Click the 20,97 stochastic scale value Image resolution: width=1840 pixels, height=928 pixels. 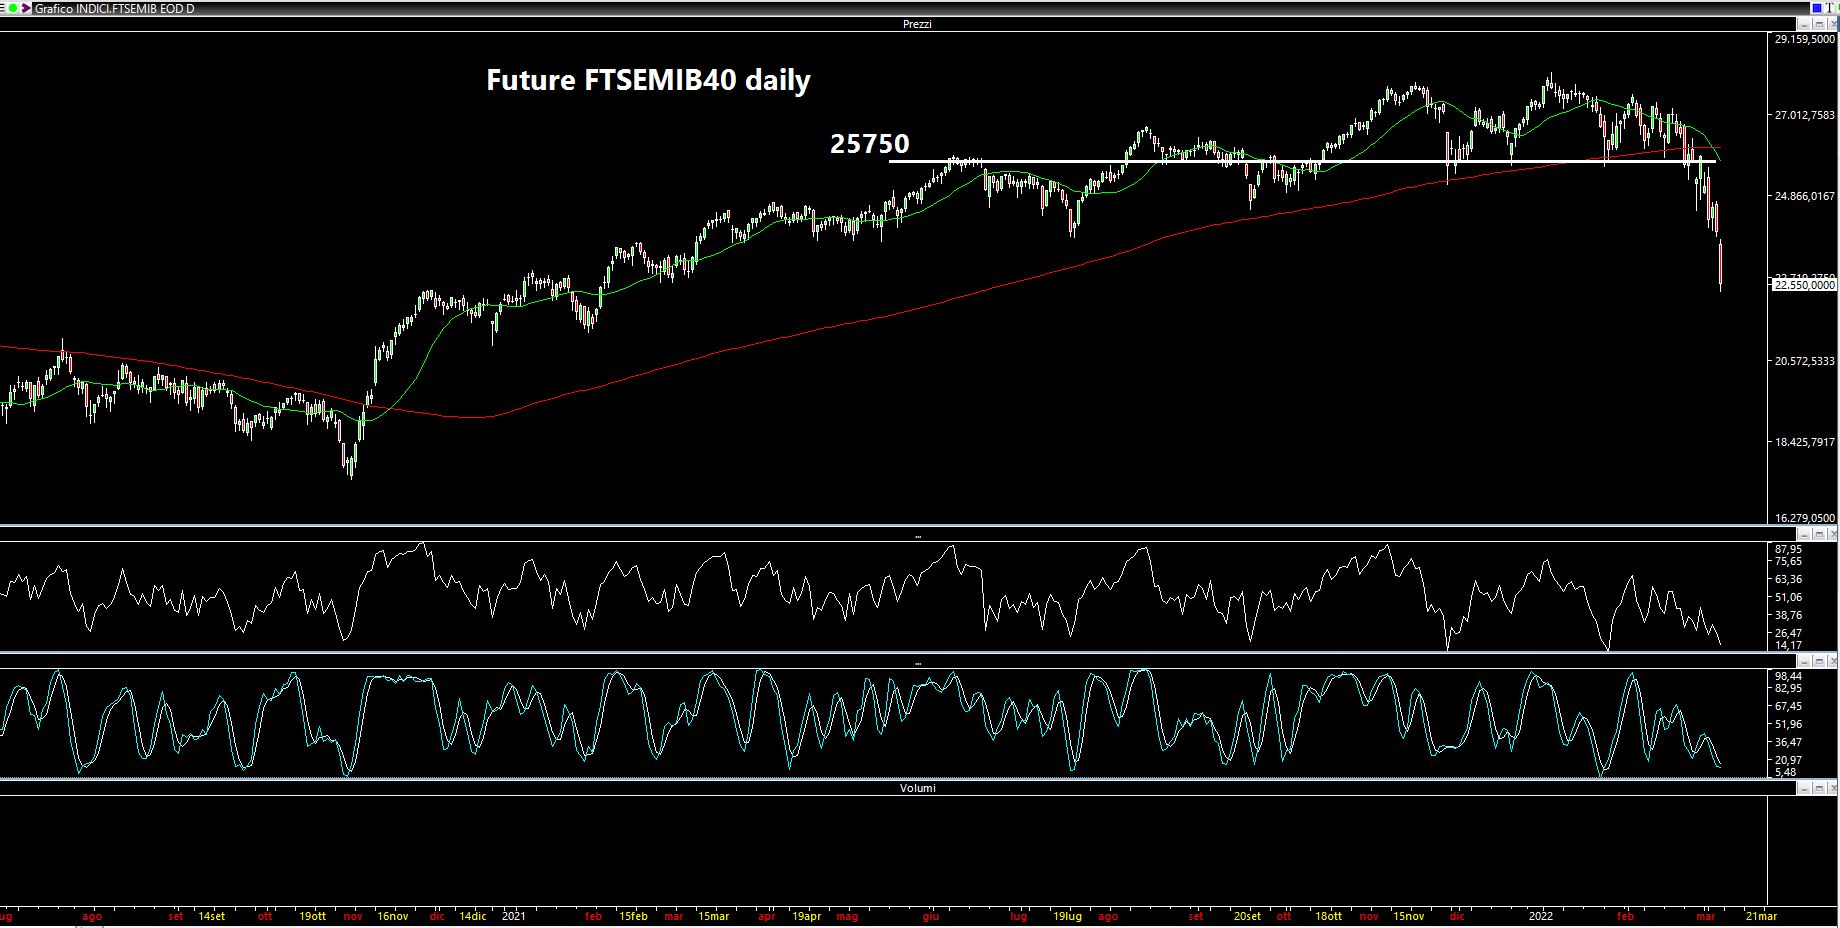click(1788, 760)
